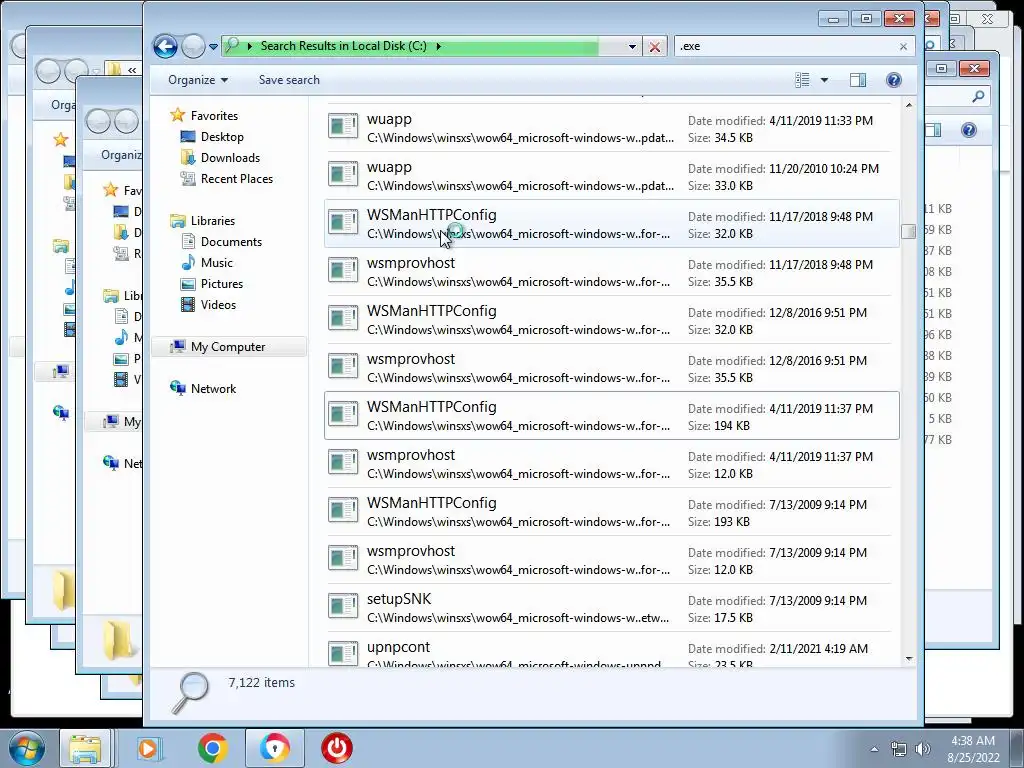The width and height of the screenshot is (1024, 768).
Task: Select wsmprovhost dated 12/8/2016 9:51 PM
Action: coord(611,368)
